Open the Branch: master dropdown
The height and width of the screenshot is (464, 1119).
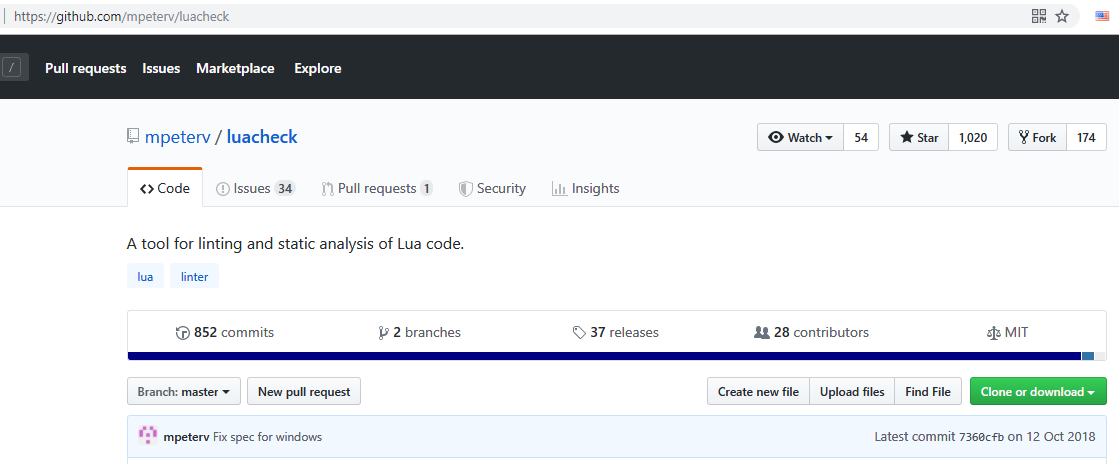[x=184, y=391]
